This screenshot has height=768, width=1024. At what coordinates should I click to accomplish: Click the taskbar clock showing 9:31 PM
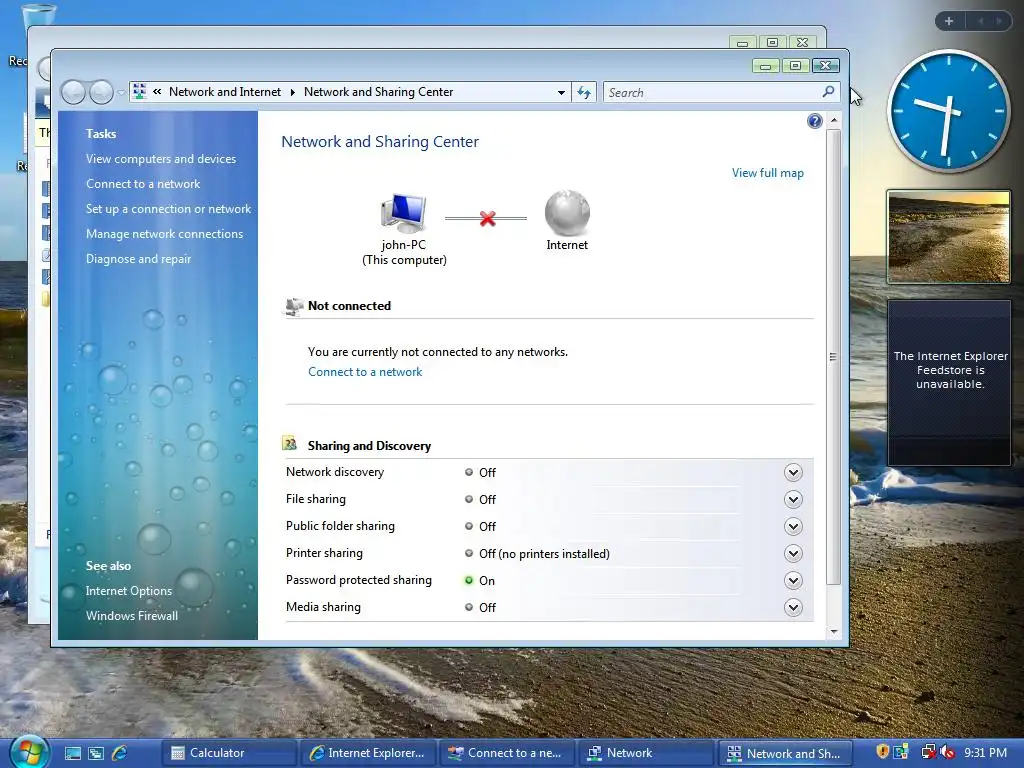[985, 753]
